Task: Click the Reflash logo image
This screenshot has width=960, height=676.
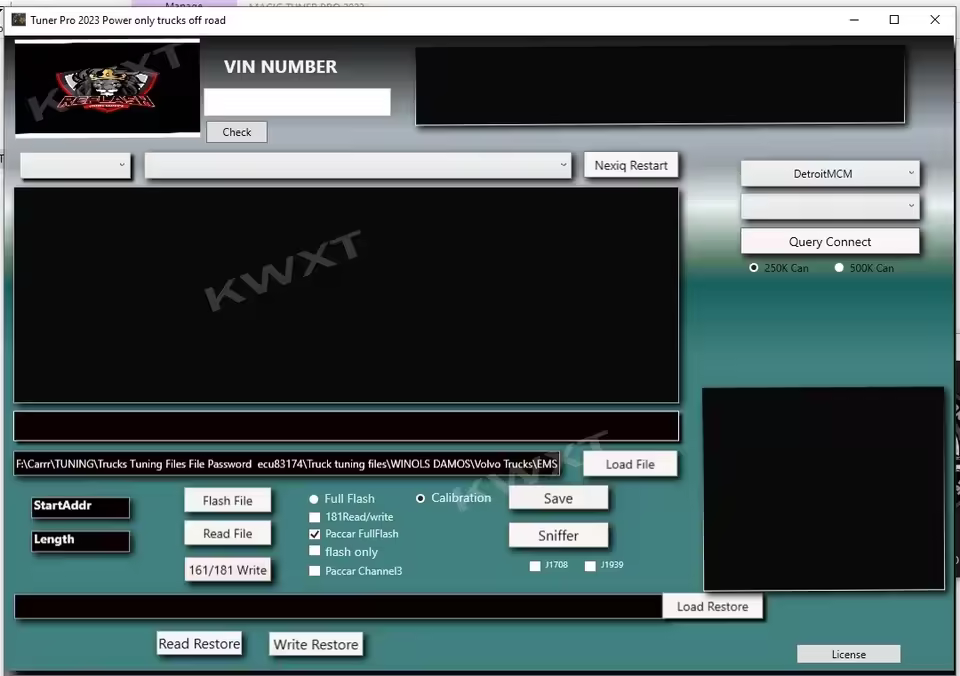Action: [x=107, y=88]
